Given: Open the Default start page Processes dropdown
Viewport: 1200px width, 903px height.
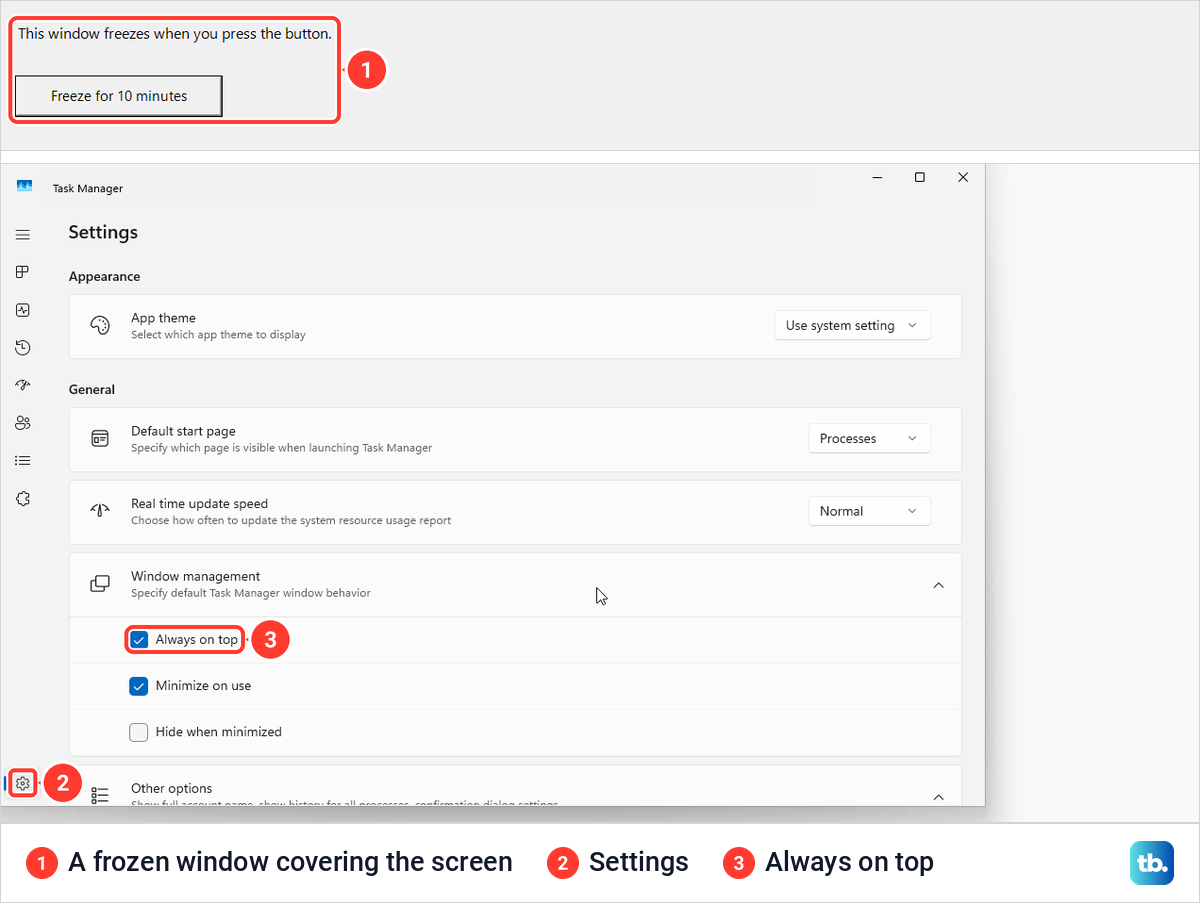Looking at the screenshot, I should point(869,438).
